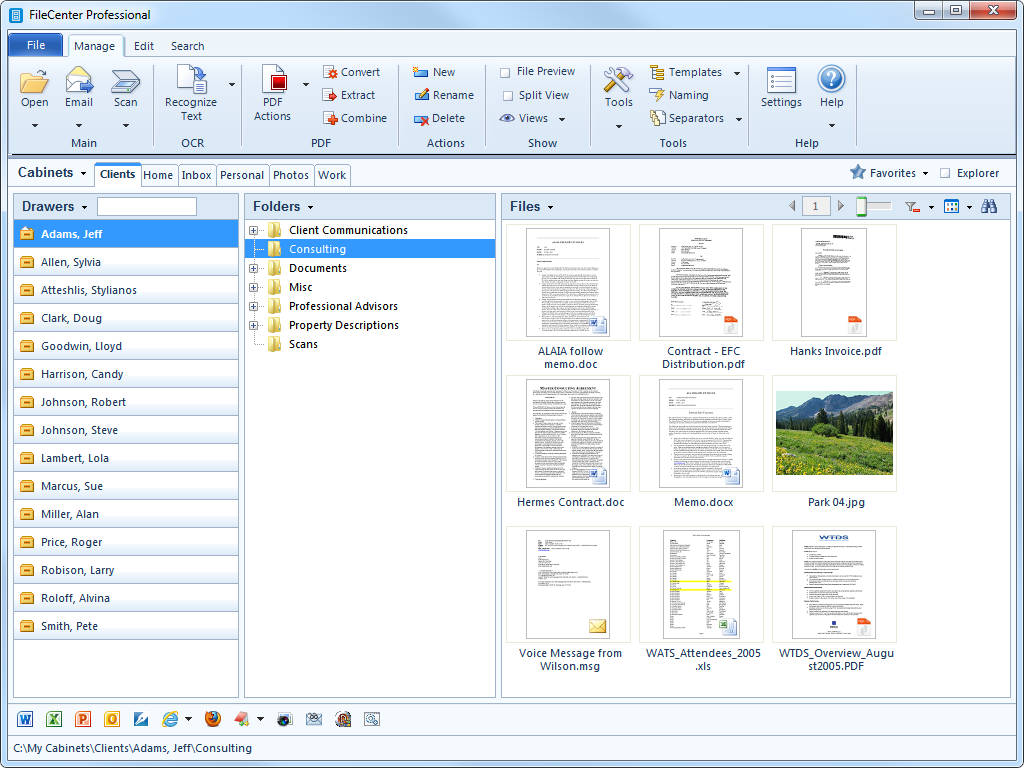
Task: Adjust the thumbnail size slider
Action: (861, 206)
